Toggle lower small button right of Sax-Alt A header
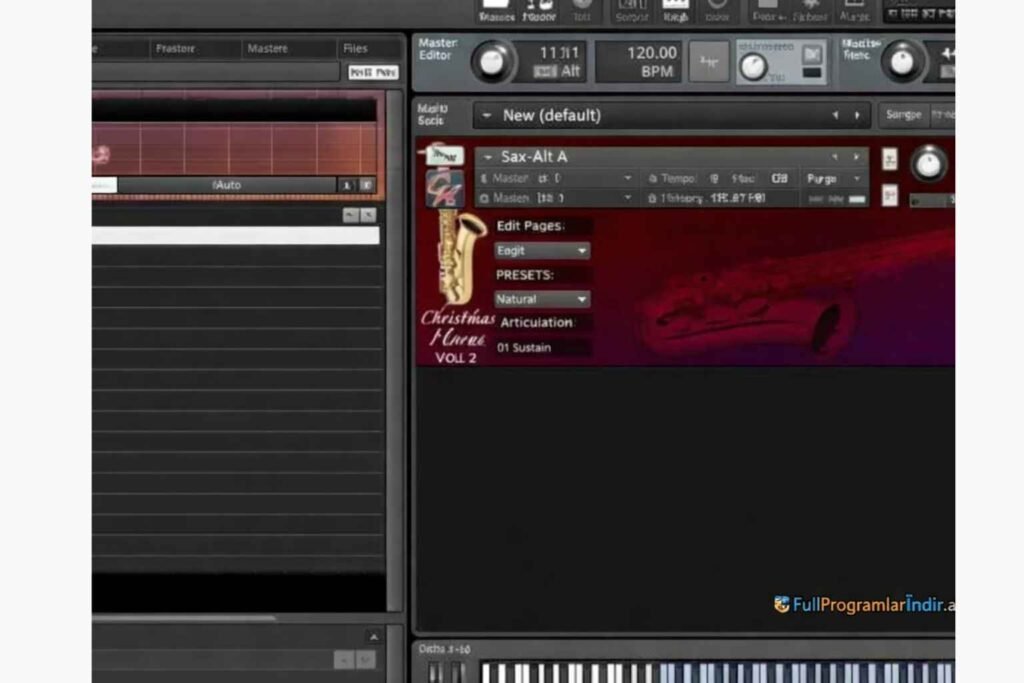 point(889,194)
